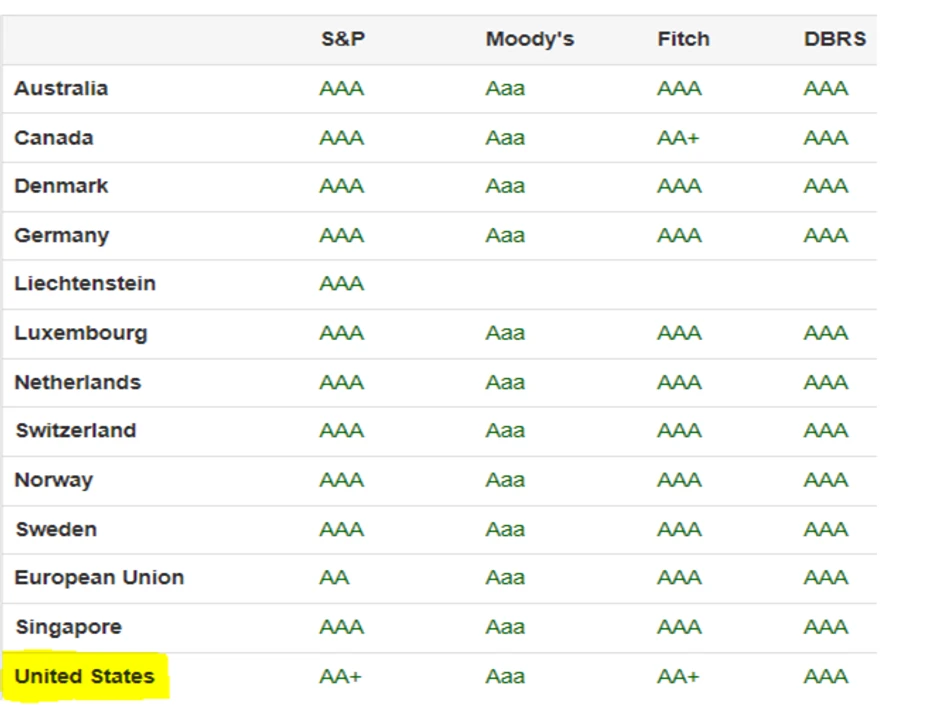Viewport: 940px width, 711px height.
Task: Click United States' AA+ S&P rating
Action: pyautogui.click(x=340, y=676)
